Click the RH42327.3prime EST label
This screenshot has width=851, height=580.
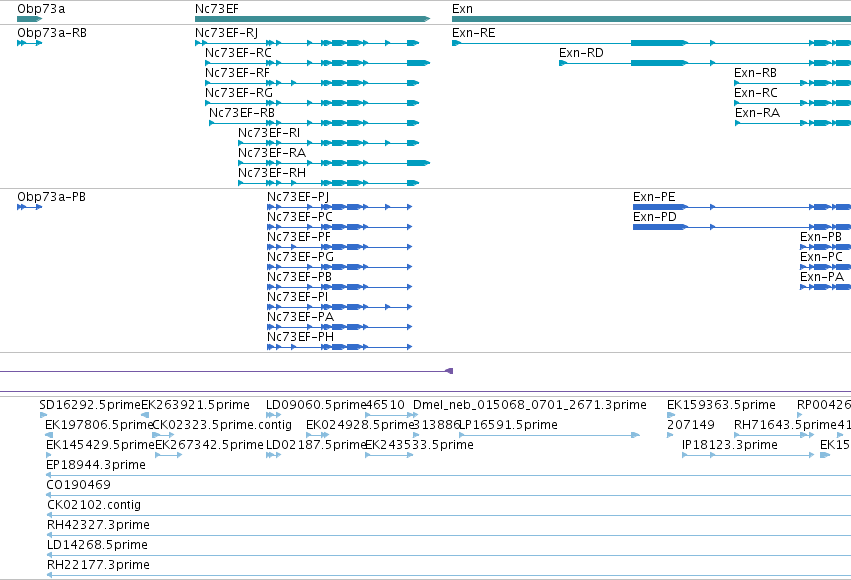coord(98,525)
